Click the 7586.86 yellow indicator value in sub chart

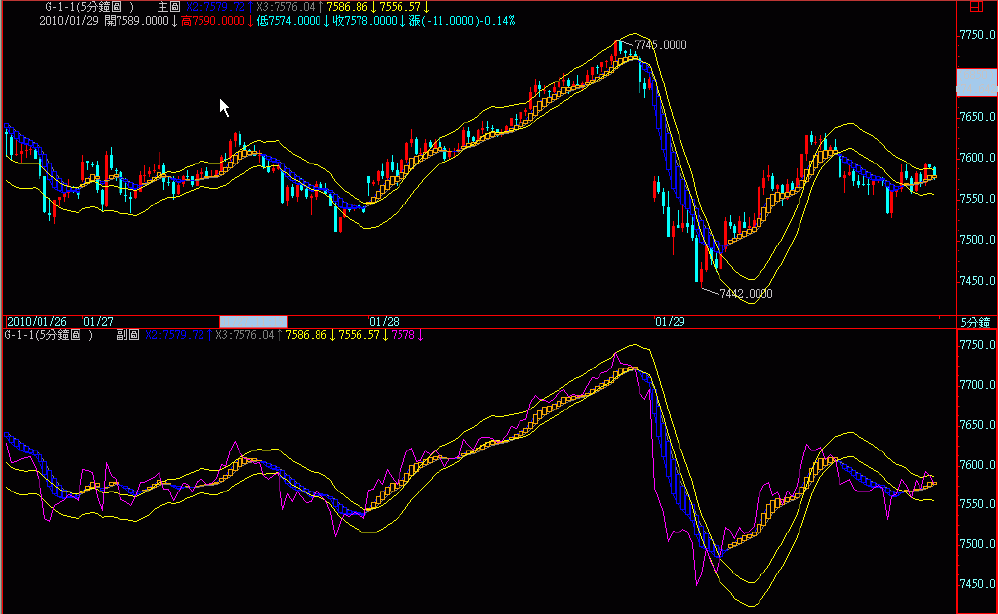click(306, 335)
